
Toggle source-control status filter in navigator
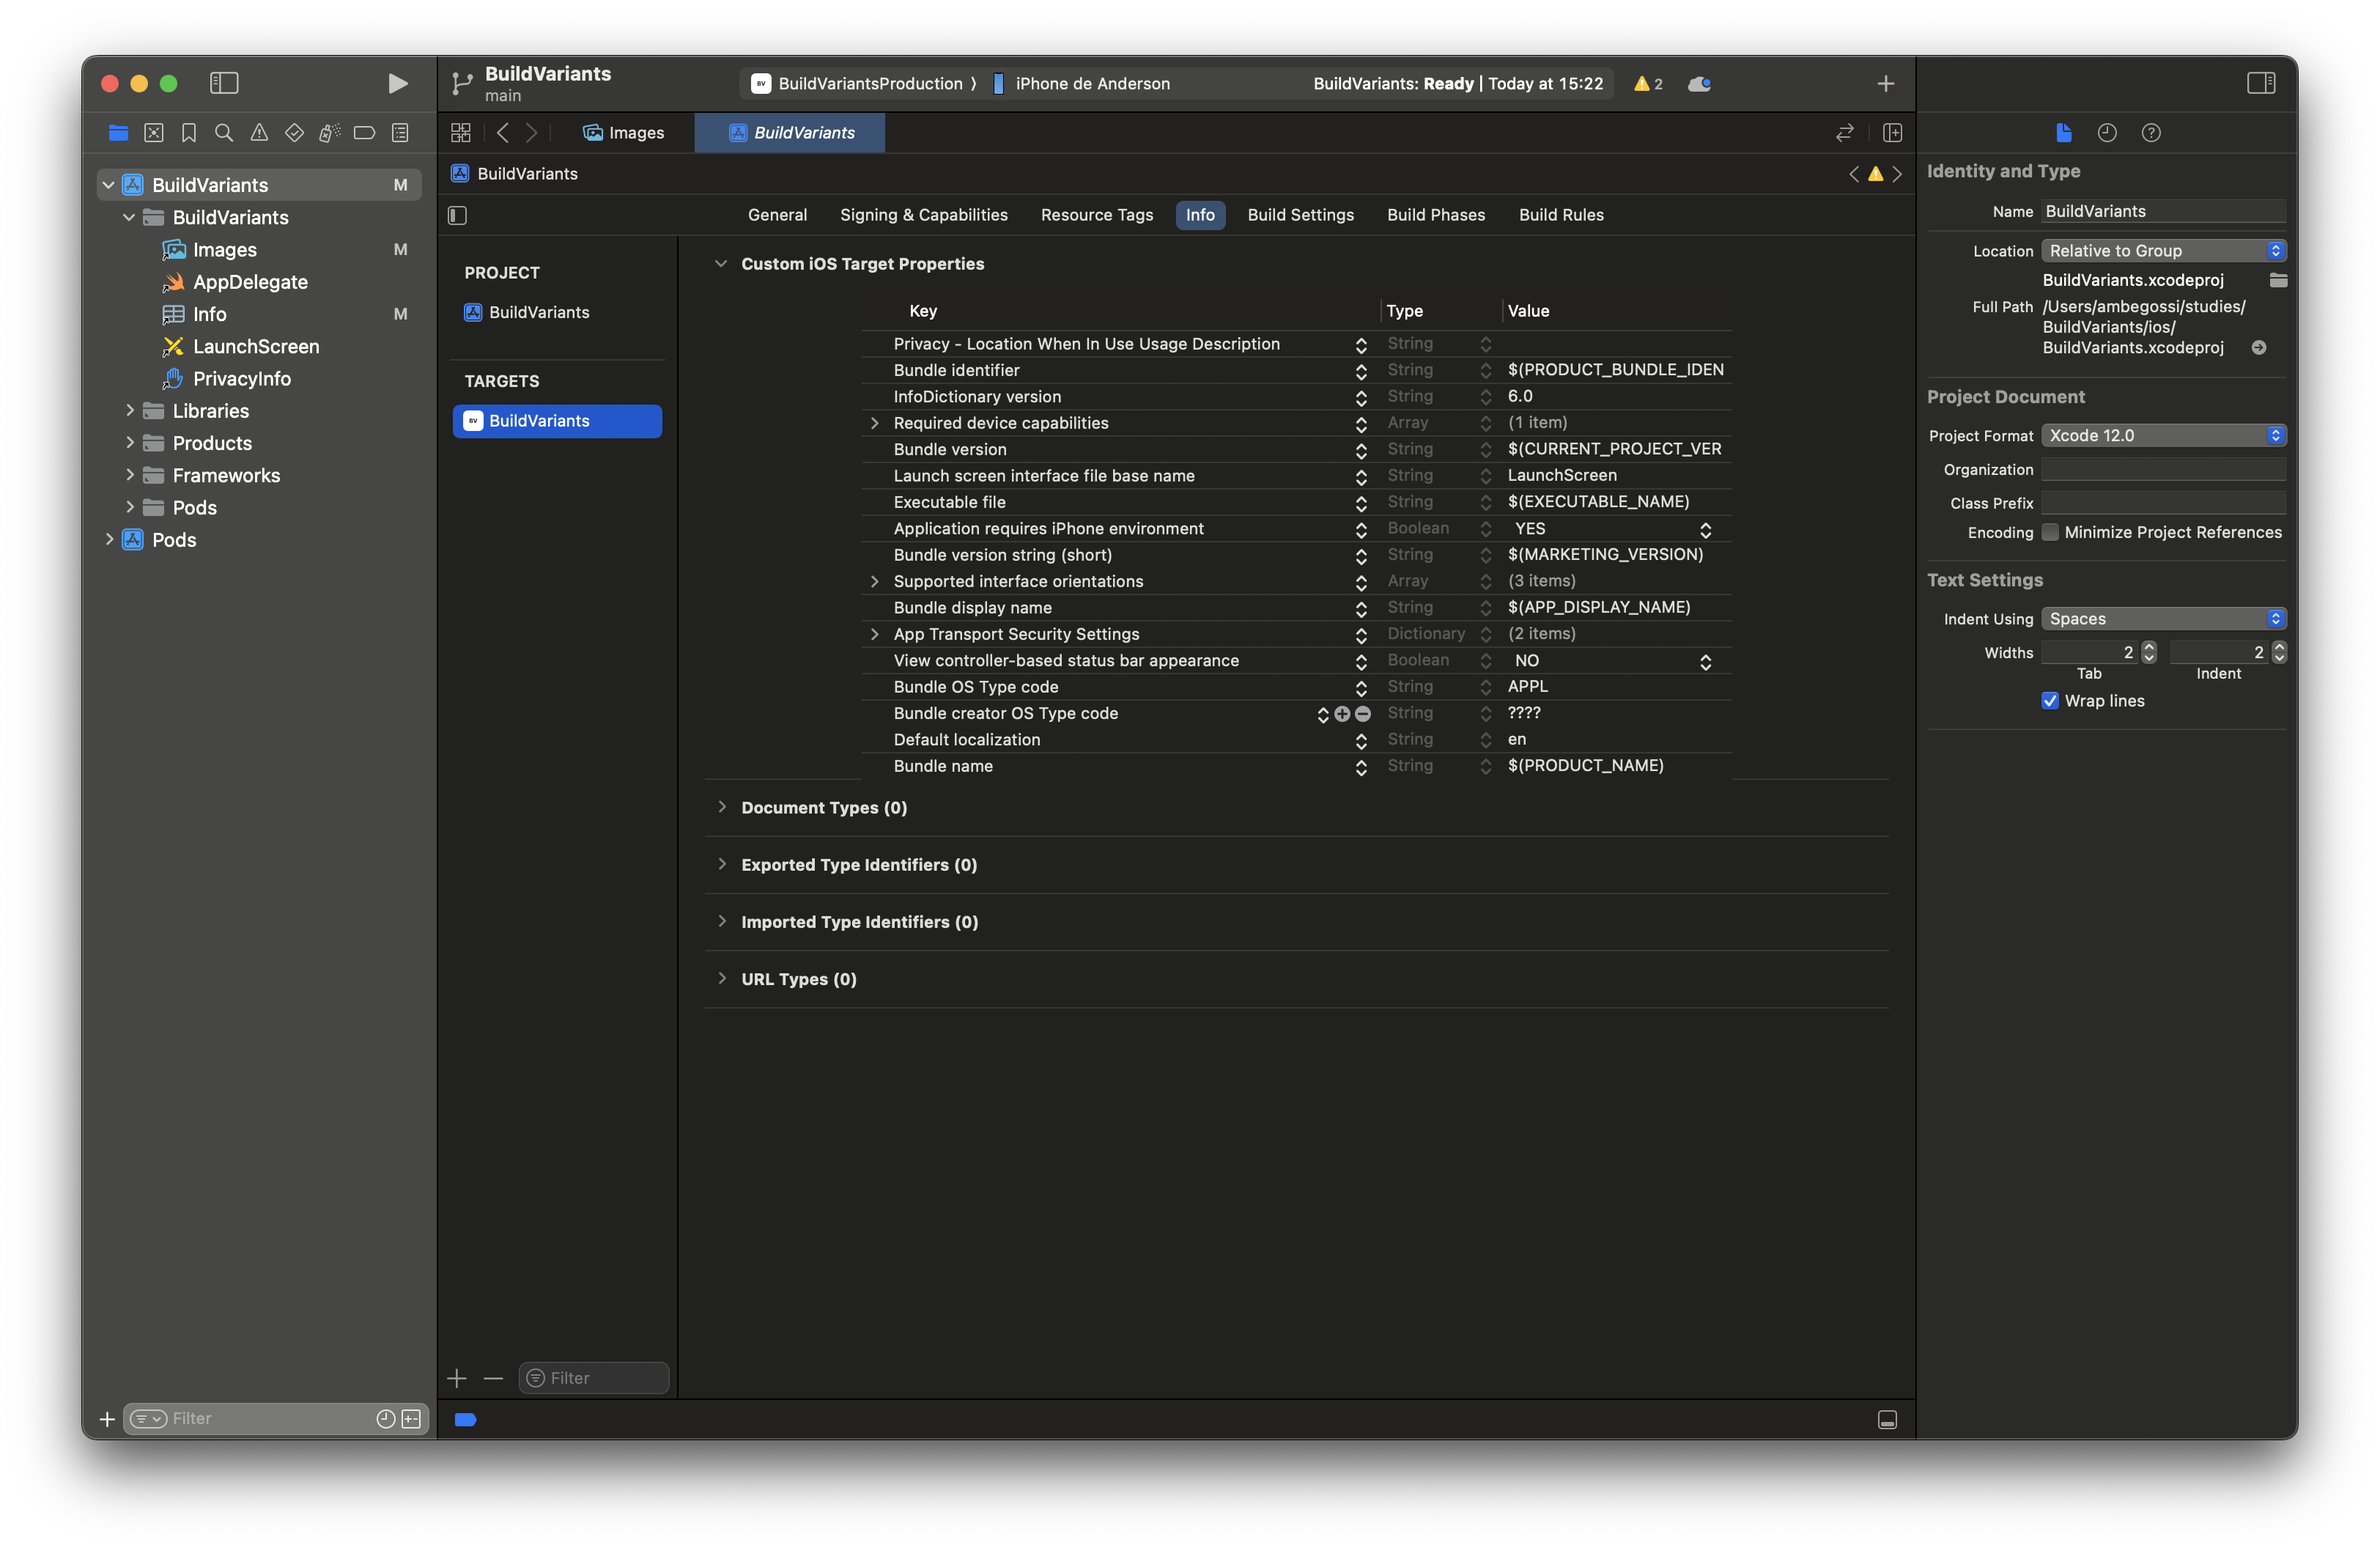(411, 1419)
